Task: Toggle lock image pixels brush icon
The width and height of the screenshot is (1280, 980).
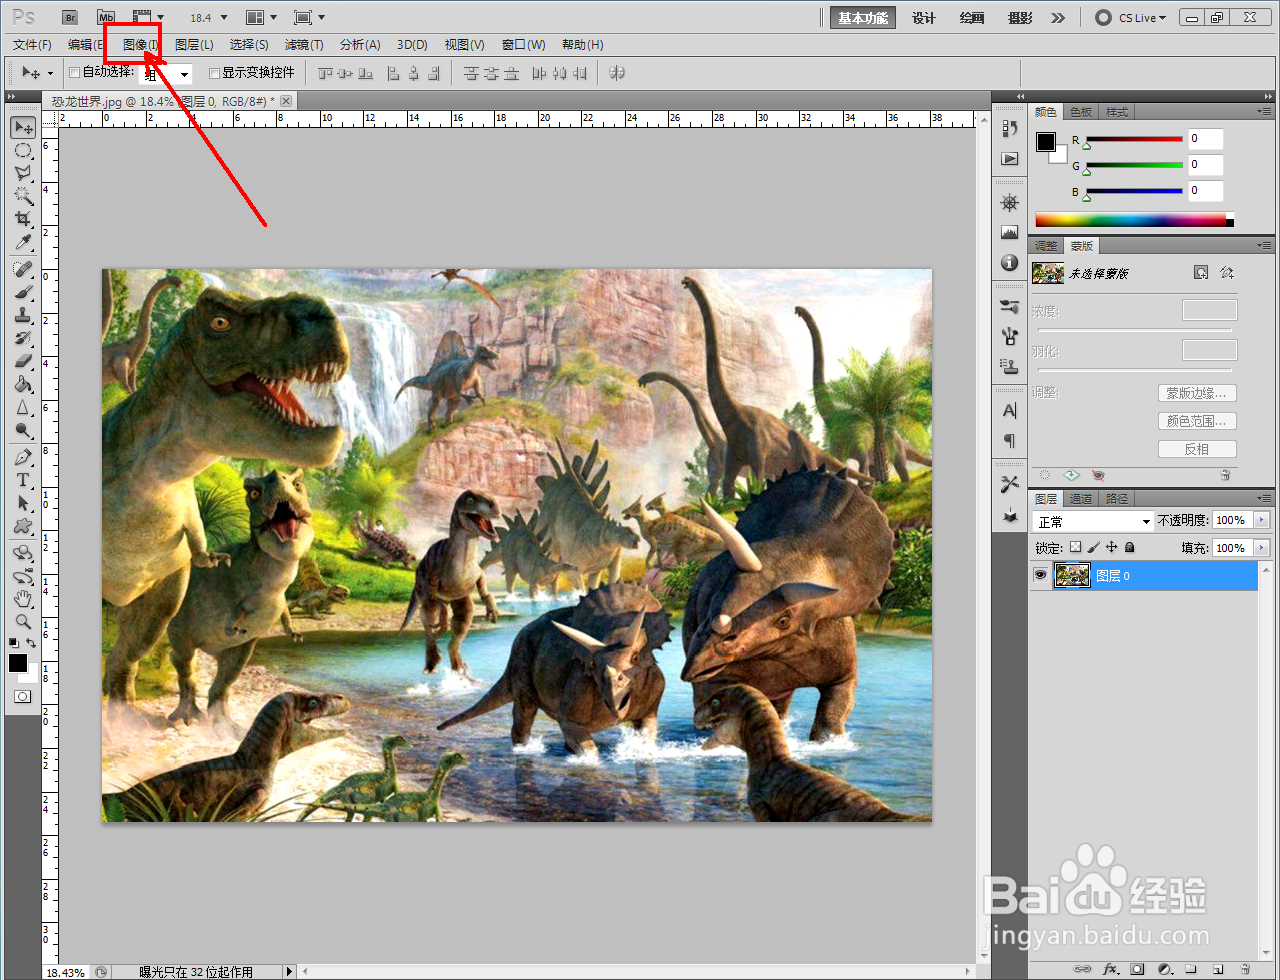Action: (1093, 547)
